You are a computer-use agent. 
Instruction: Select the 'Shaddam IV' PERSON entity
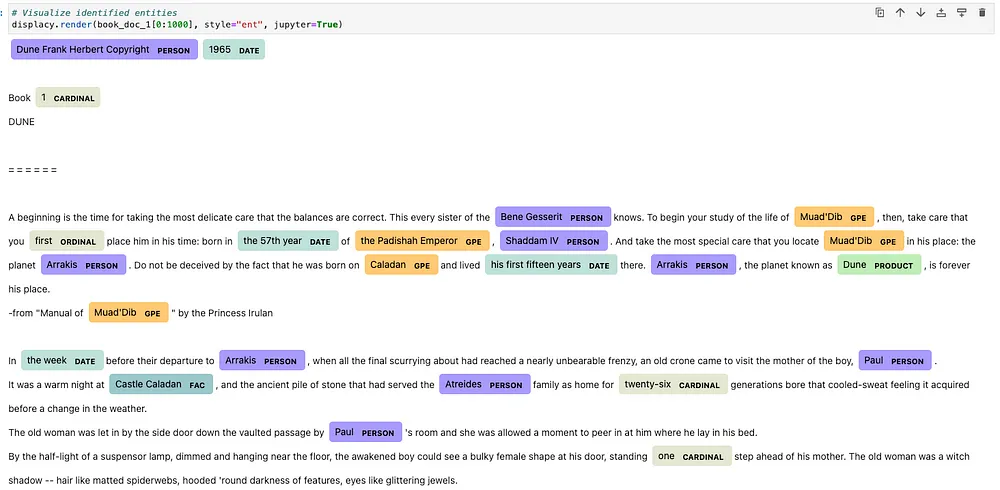tap(554, 241)
